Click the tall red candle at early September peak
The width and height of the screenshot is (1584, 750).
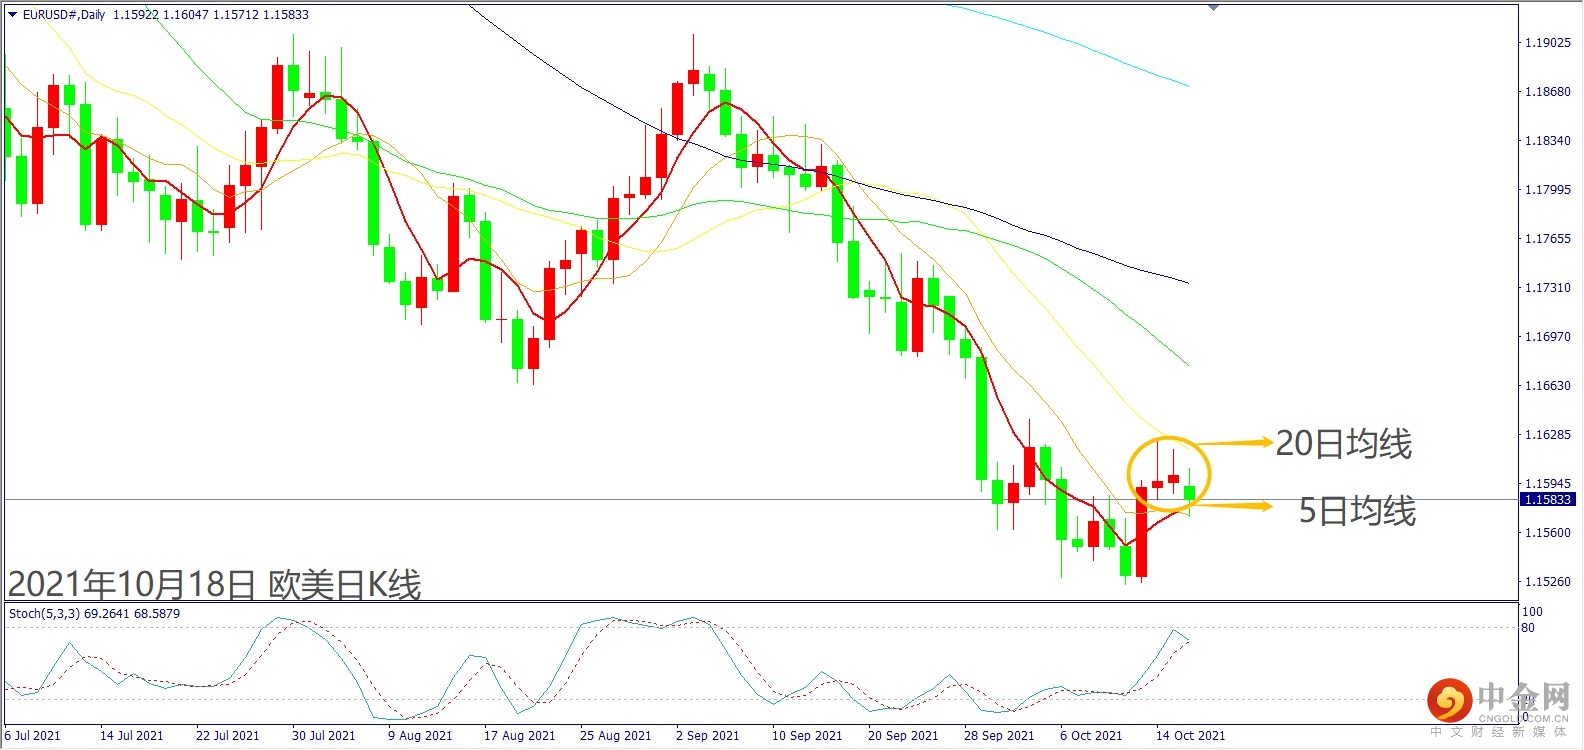(x=677, y=109)
